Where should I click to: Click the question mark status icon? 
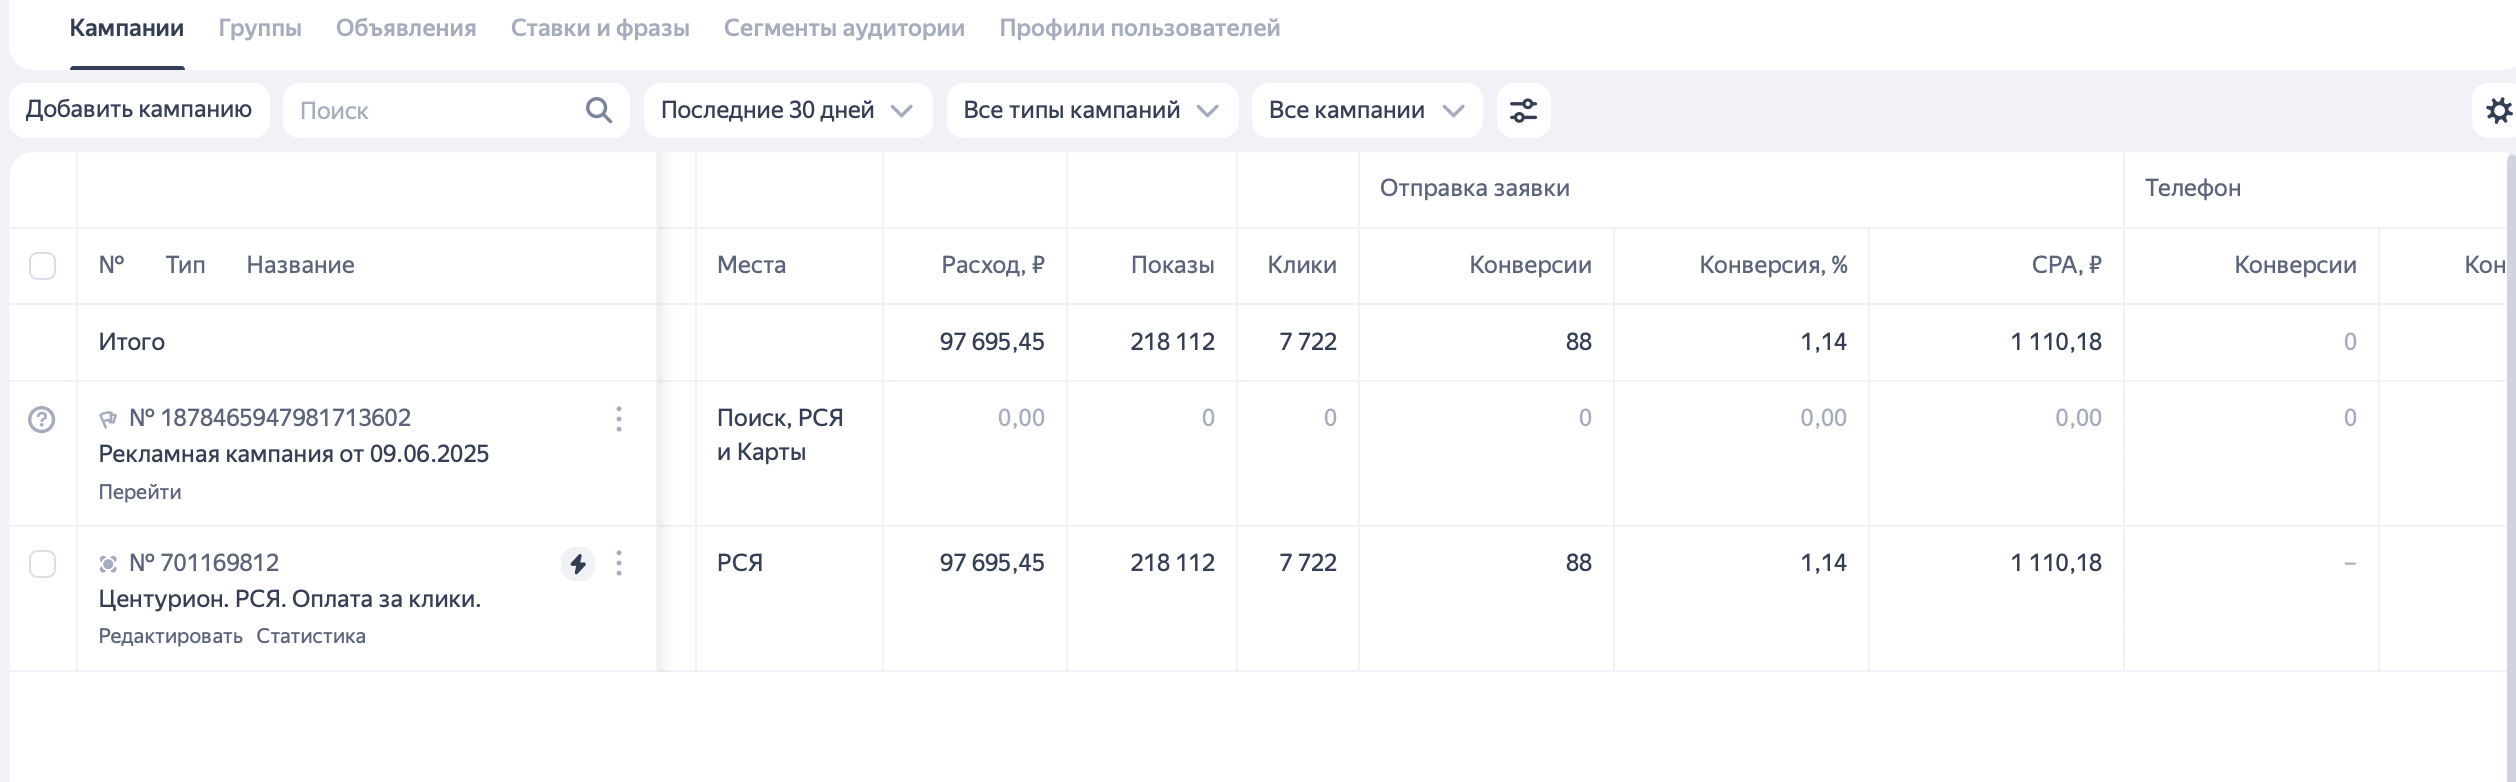tap(42, 419)
